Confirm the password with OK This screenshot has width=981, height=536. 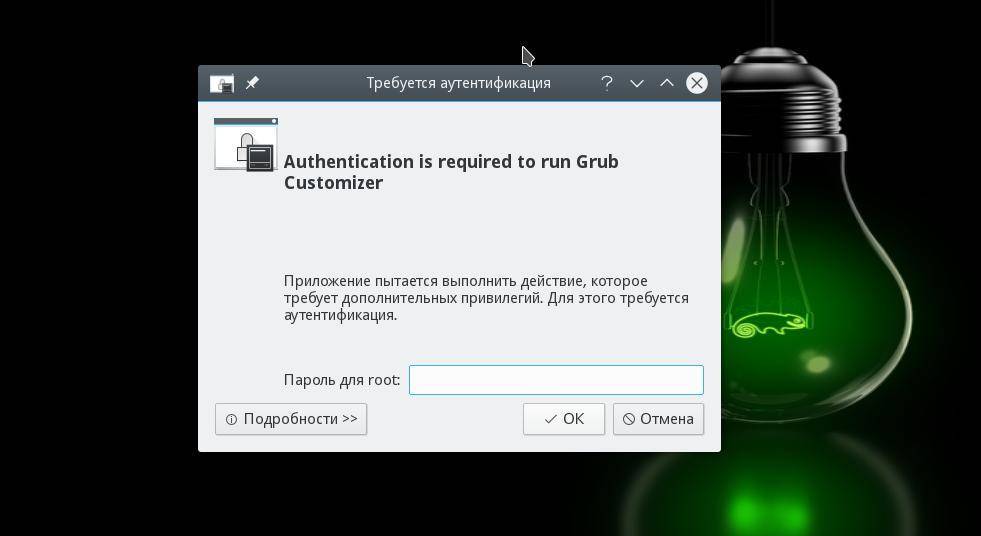[564, 419]
